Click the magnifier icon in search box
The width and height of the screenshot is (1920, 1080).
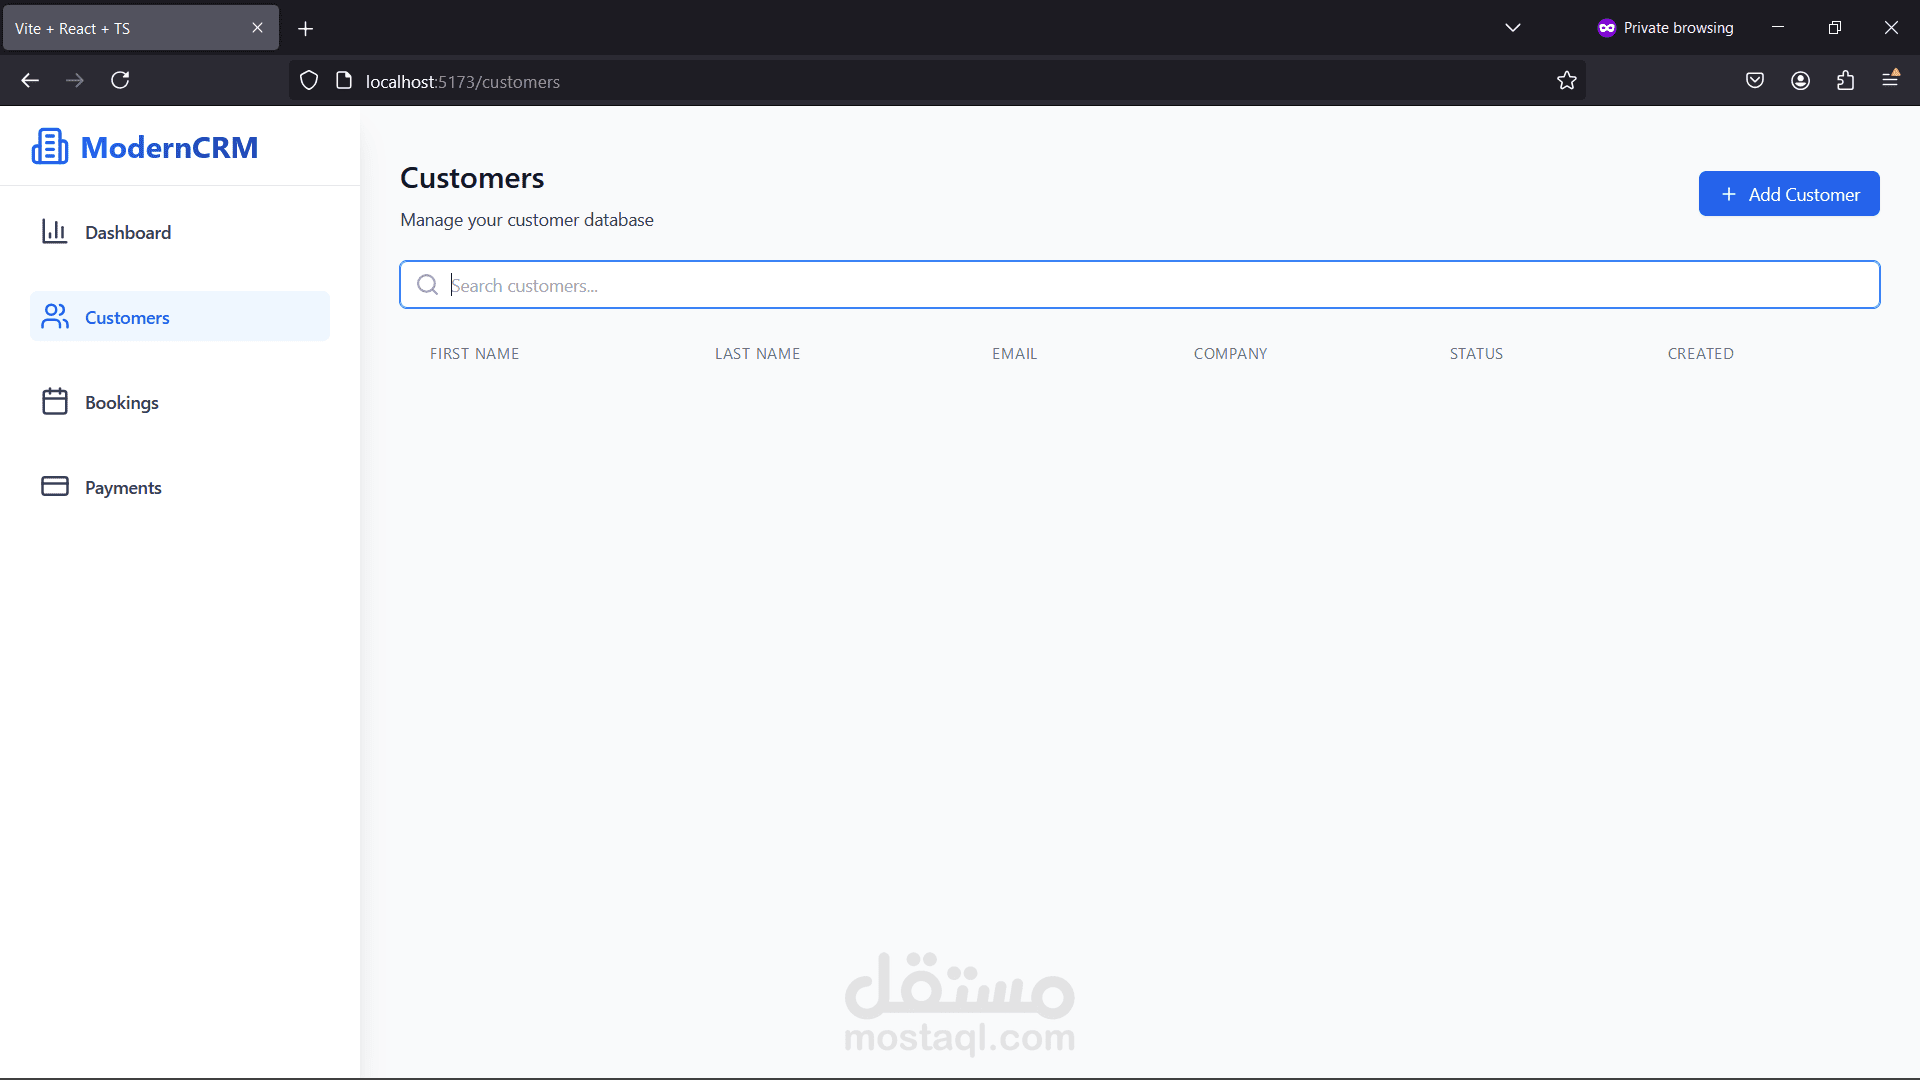(427, 285)
